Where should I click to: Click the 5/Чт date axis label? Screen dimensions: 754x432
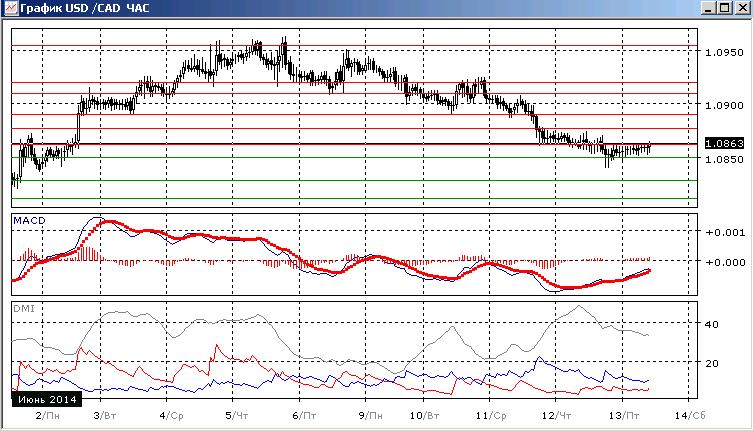click(x=237, y=416)
